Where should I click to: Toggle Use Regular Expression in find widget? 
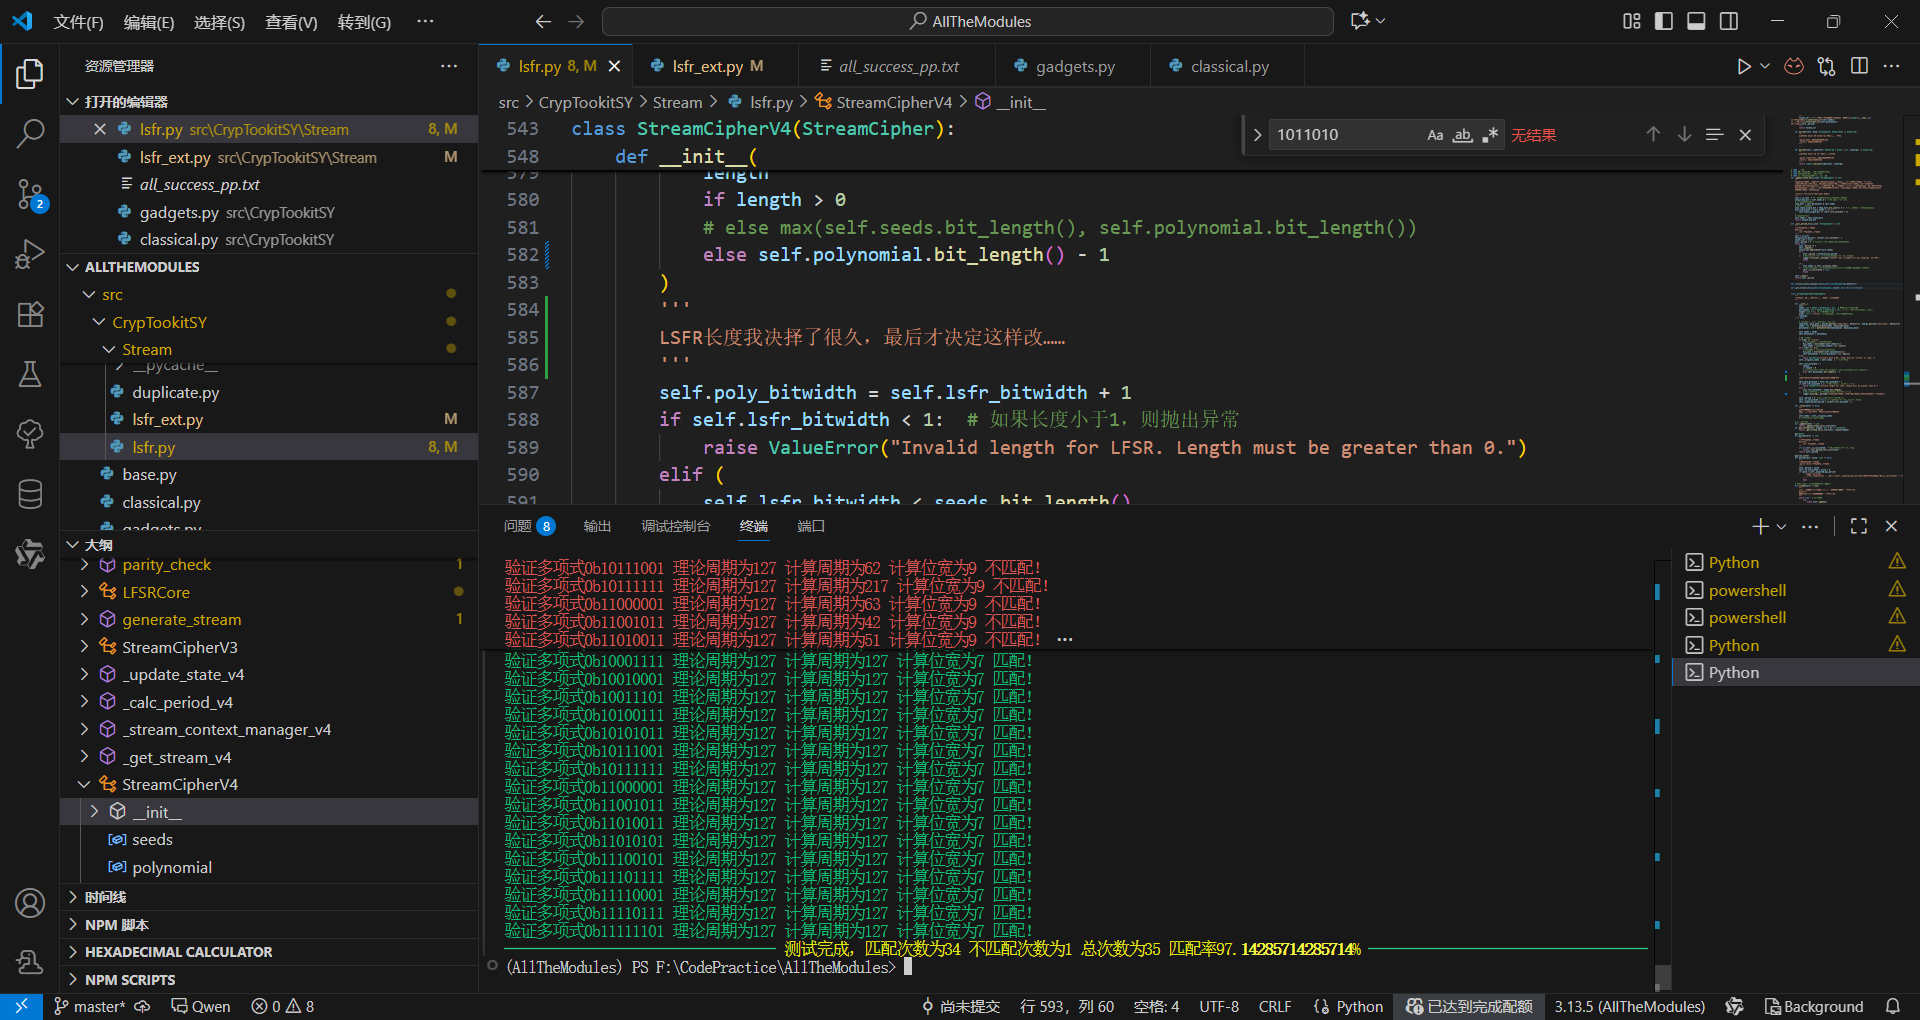1490,135
